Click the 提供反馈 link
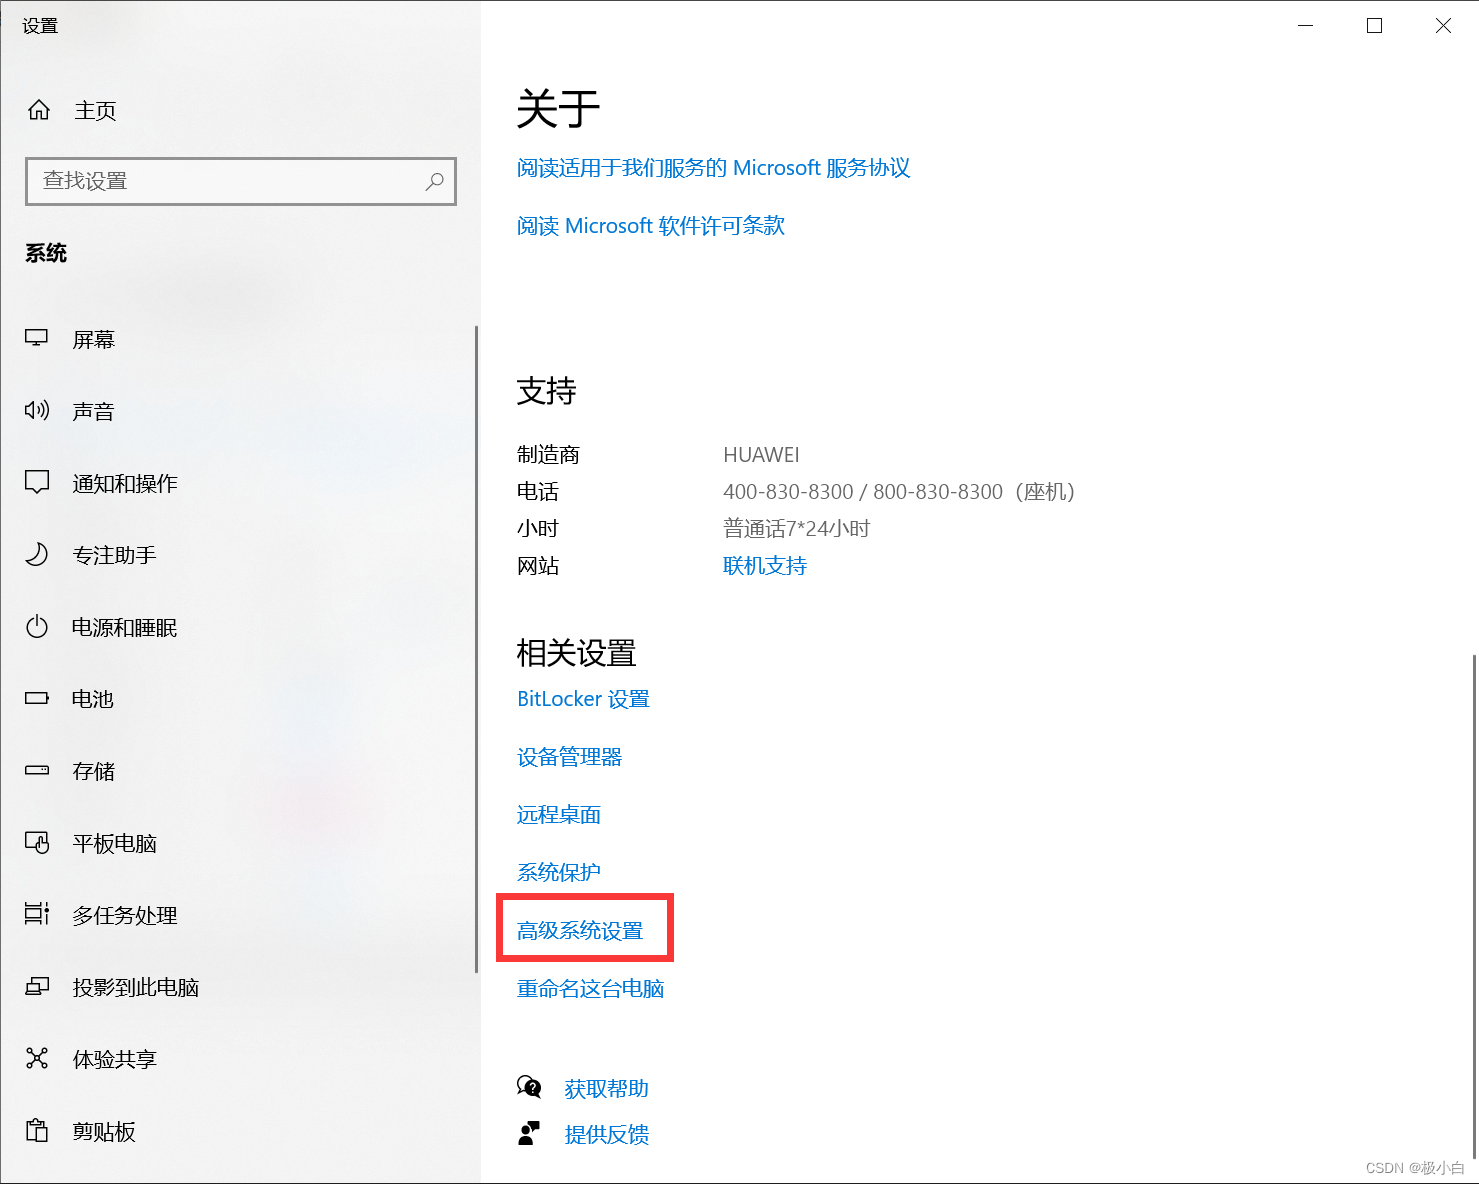This screenshot has height=1184, width=1479. tap(607, 1134)
